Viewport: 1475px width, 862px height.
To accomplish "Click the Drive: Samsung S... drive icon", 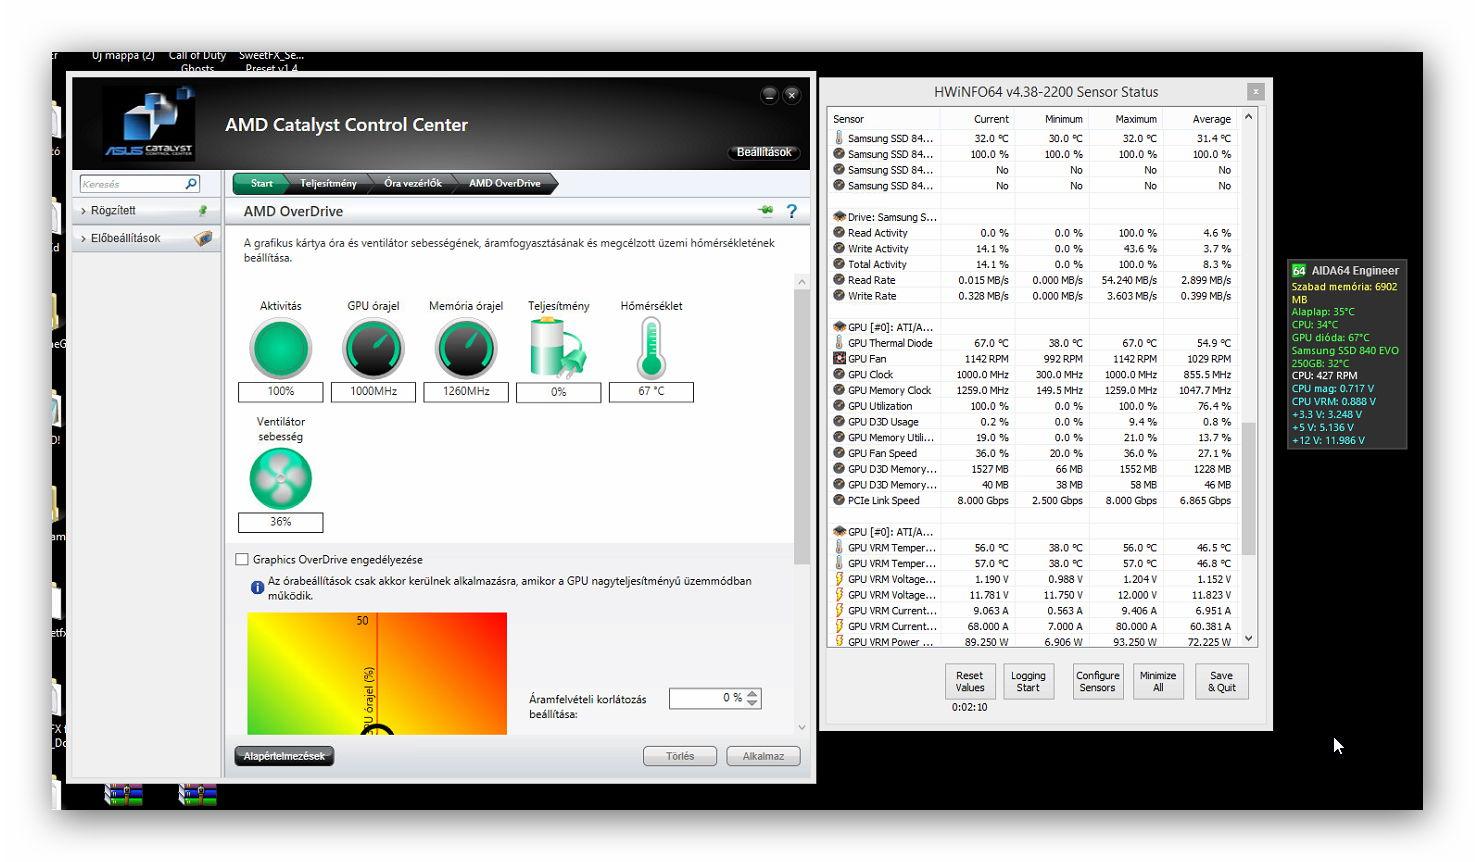I will (x=839, y=216).
